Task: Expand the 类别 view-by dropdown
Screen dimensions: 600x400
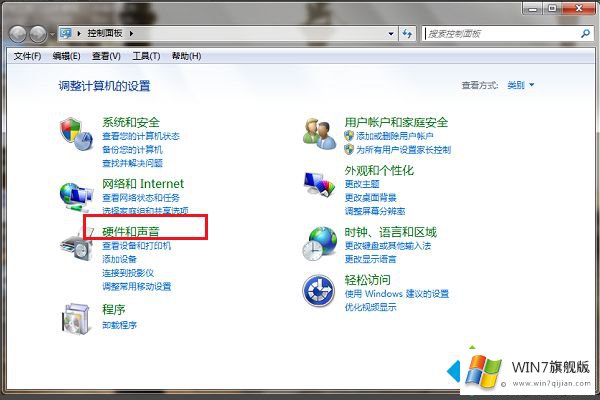Action: tap(520, 86)
